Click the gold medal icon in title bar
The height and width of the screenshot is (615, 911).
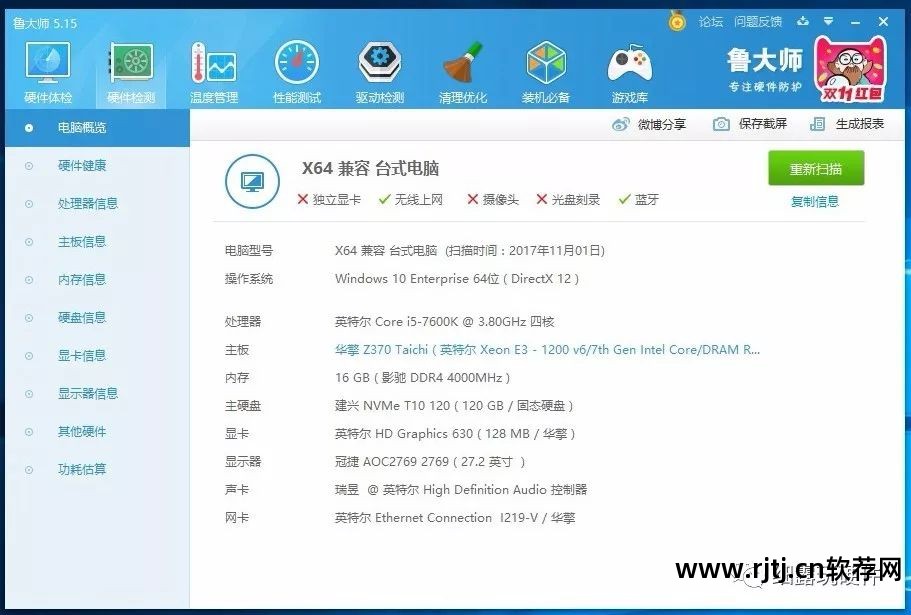(x=677, y=21)
